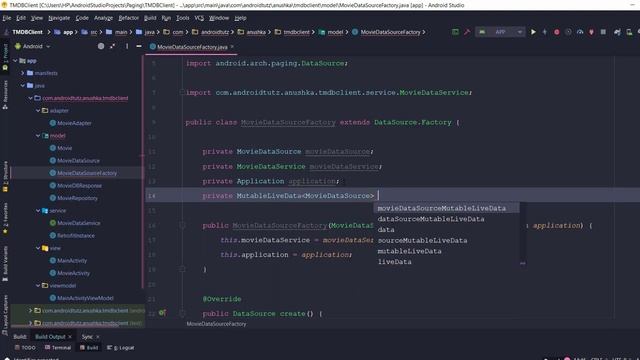Image resolution: width=640 pixels, height=360 pixels.
Task: Click the Sync Project with Gradle icon
Action: pyautogui.click(x=617, y=32)
